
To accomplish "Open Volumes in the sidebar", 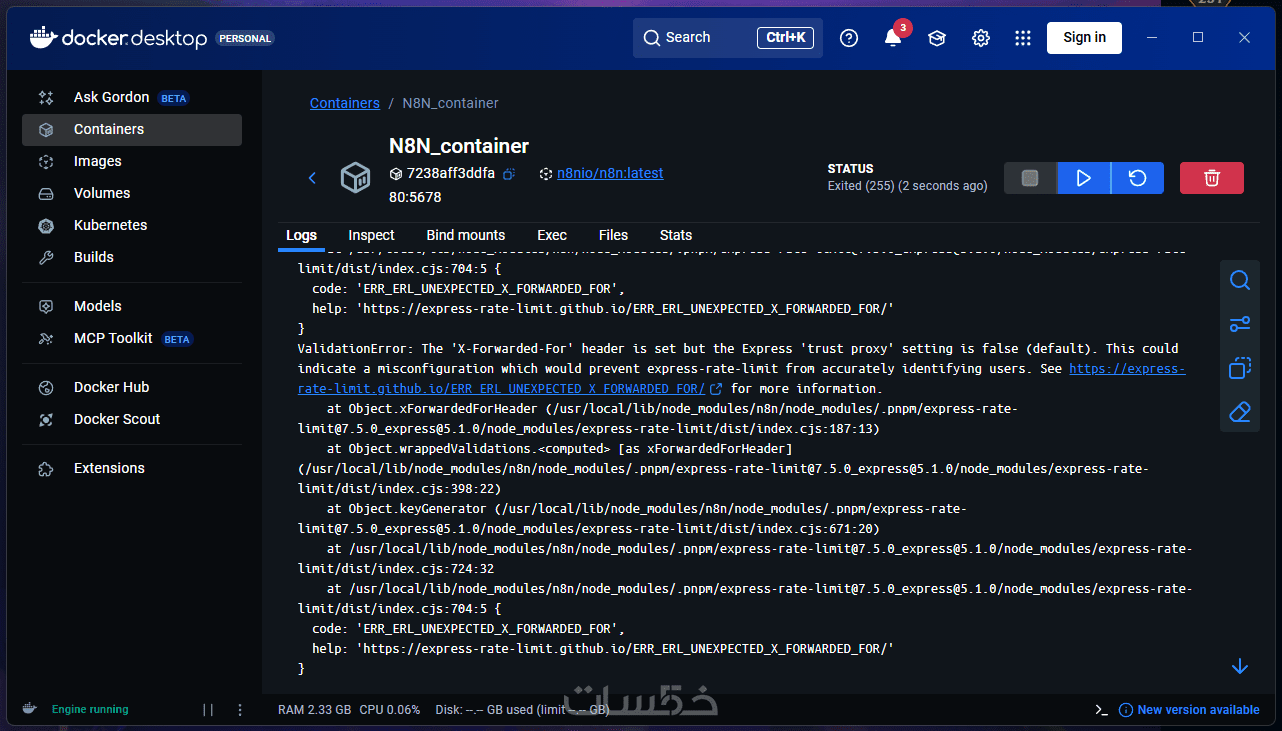I will 131,193.
